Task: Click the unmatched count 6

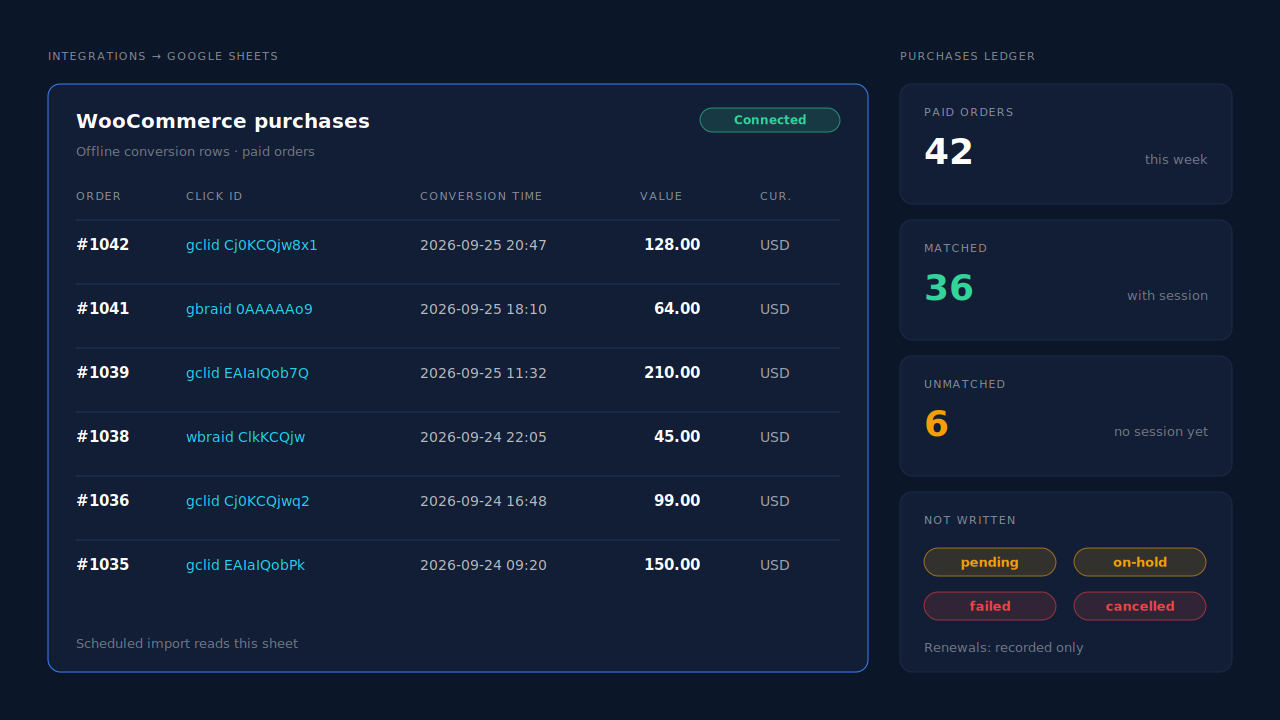Action: click(936, 424)
